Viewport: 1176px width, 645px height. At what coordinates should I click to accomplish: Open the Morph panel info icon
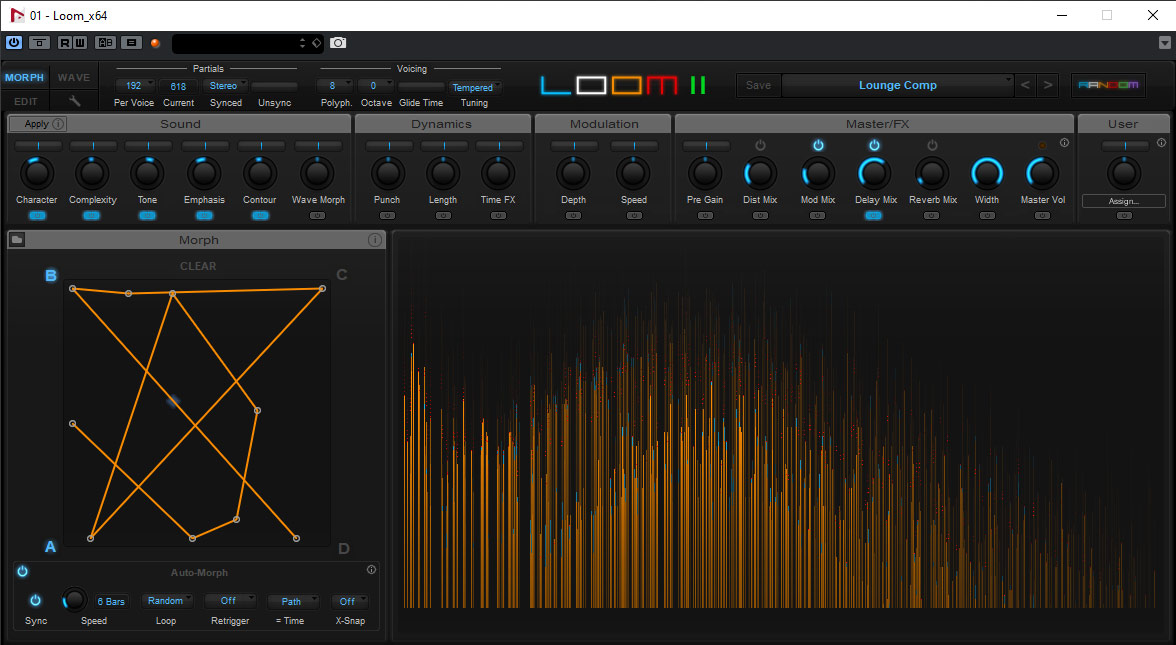pyautogui.click(x=374, y=240)
